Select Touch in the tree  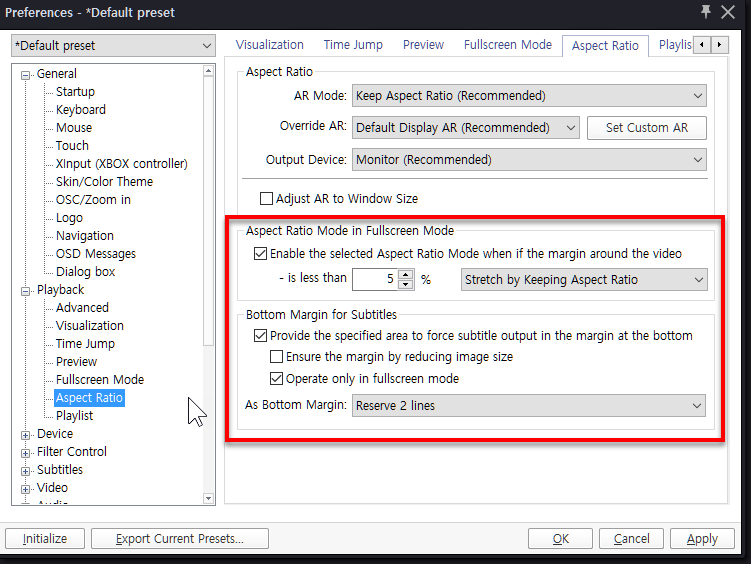[72, 146]
